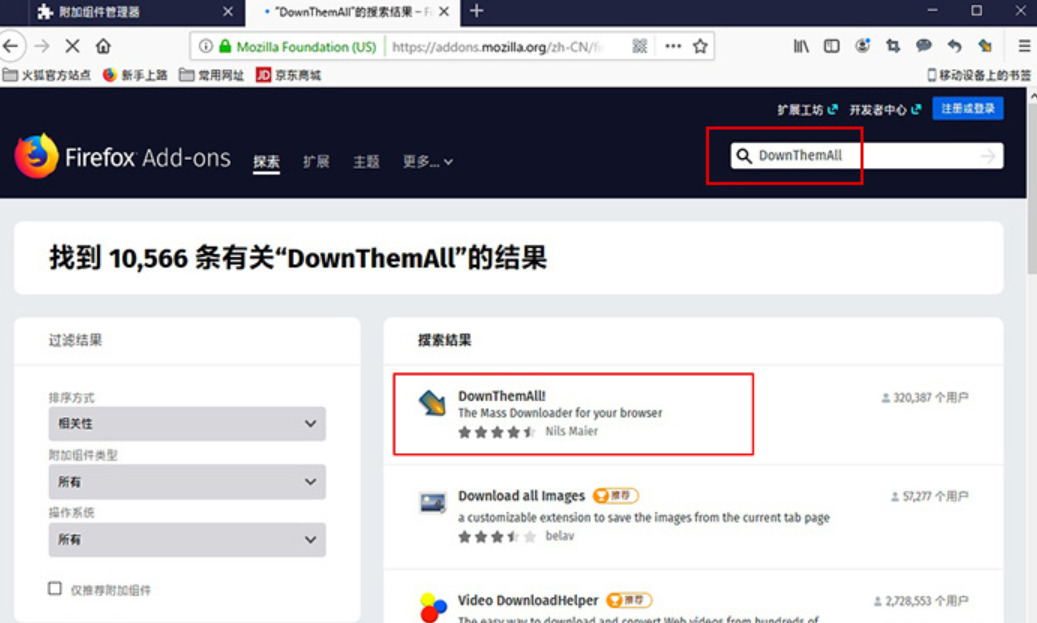This screenshot has height=623, width=1037.
Task: Toggle the 仅推荐附加组件 checkbox
Action: 55,588
